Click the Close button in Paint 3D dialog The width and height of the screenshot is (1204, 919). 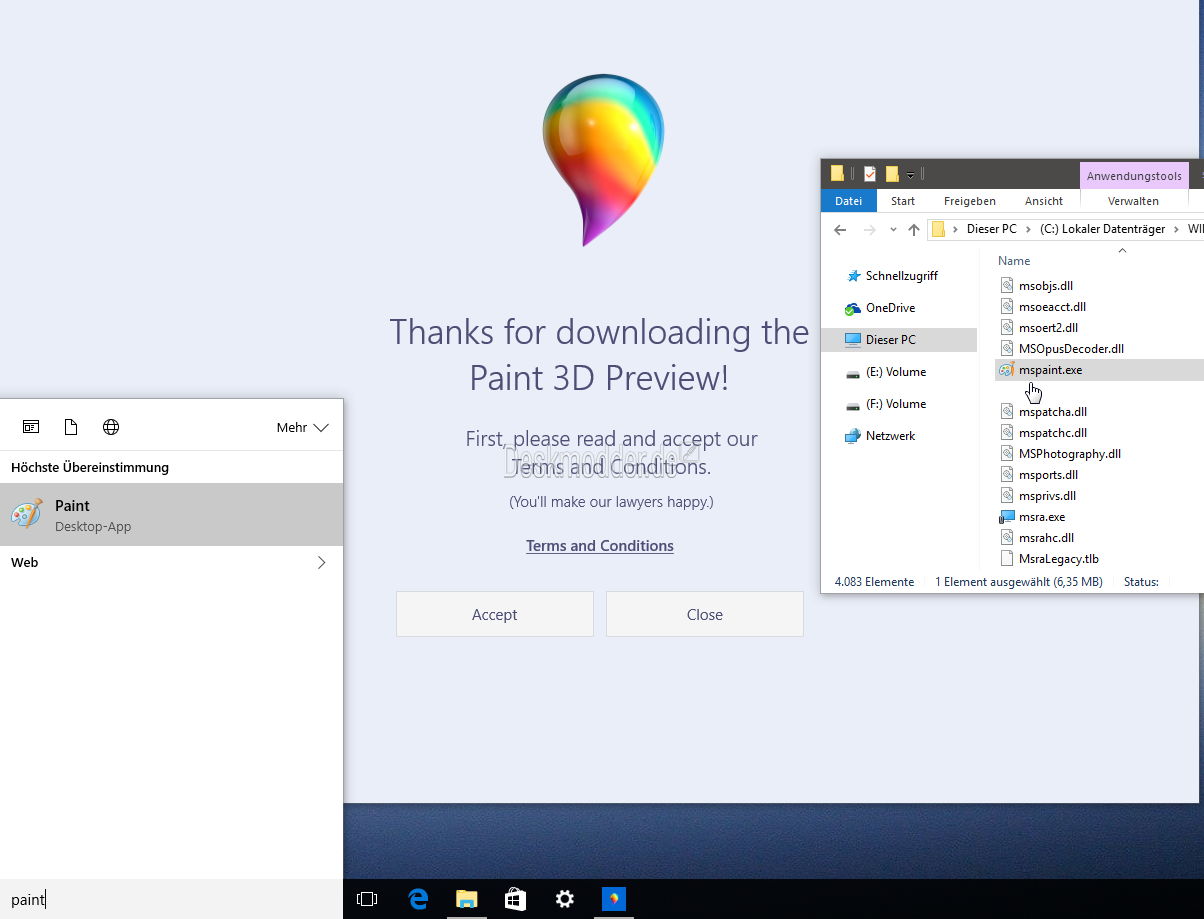click(705, 614)
